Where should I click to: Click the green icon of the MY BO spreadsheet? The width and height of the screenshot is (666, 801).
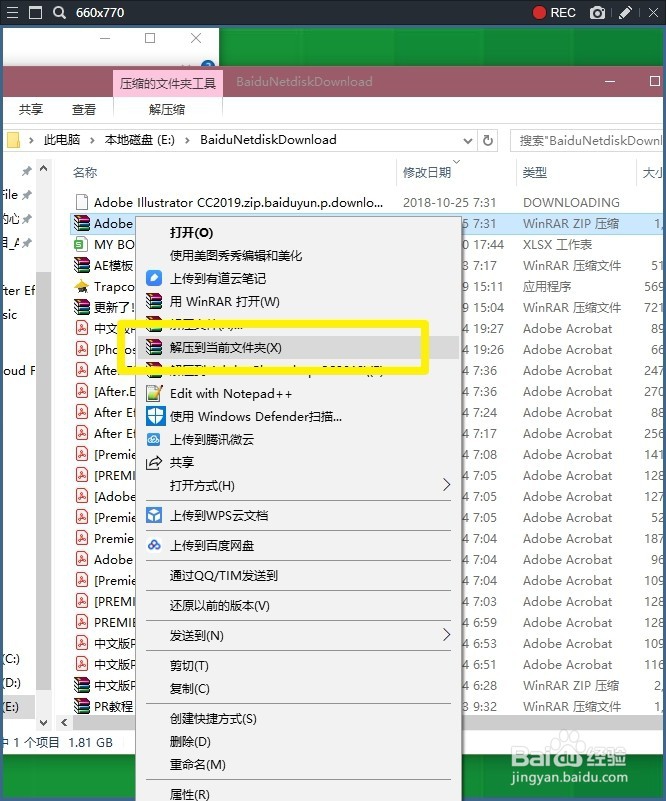[80, 244]
